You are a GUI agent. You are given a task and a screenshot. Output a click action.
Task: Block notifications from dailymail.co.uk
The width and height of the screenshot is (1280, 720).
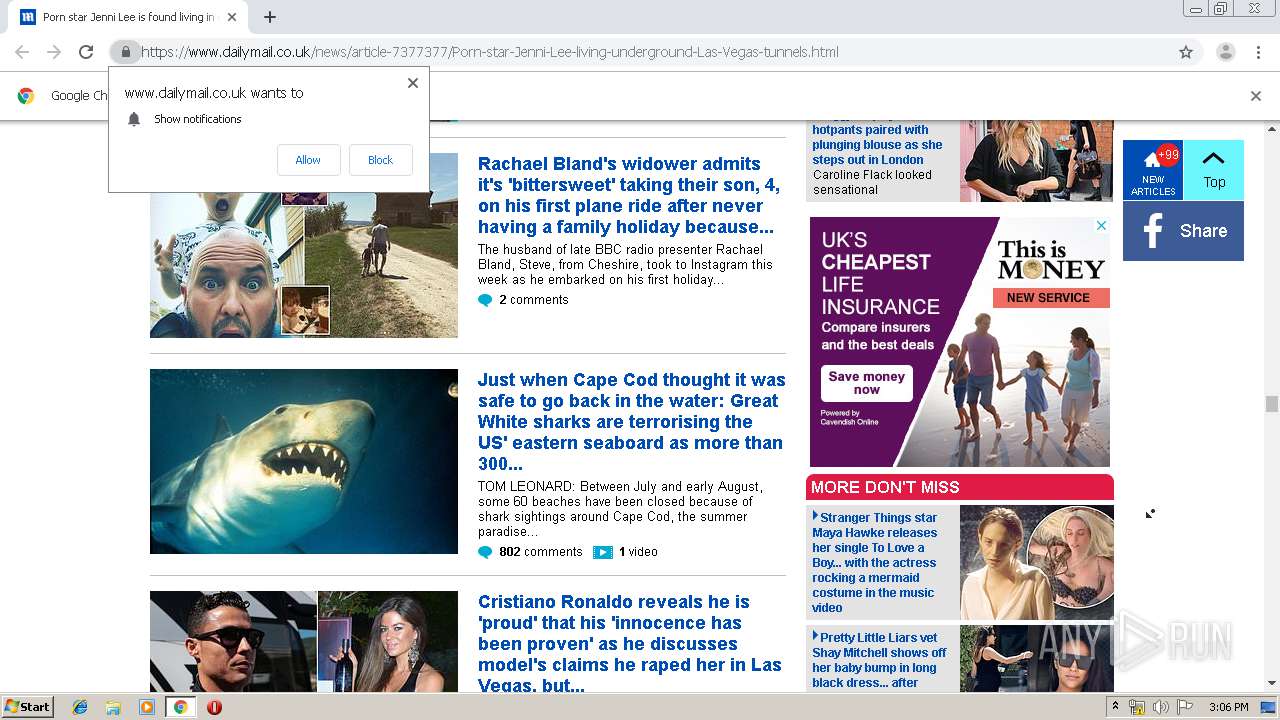tap(380, 160)
